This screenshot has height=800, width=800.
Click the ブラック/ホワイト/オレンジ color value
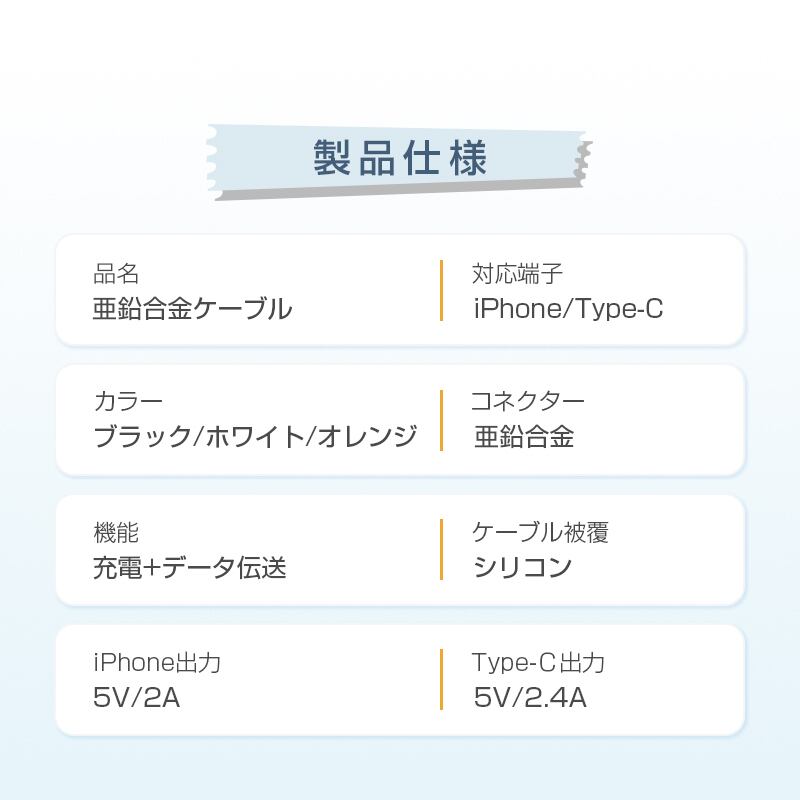click(255, 437)
